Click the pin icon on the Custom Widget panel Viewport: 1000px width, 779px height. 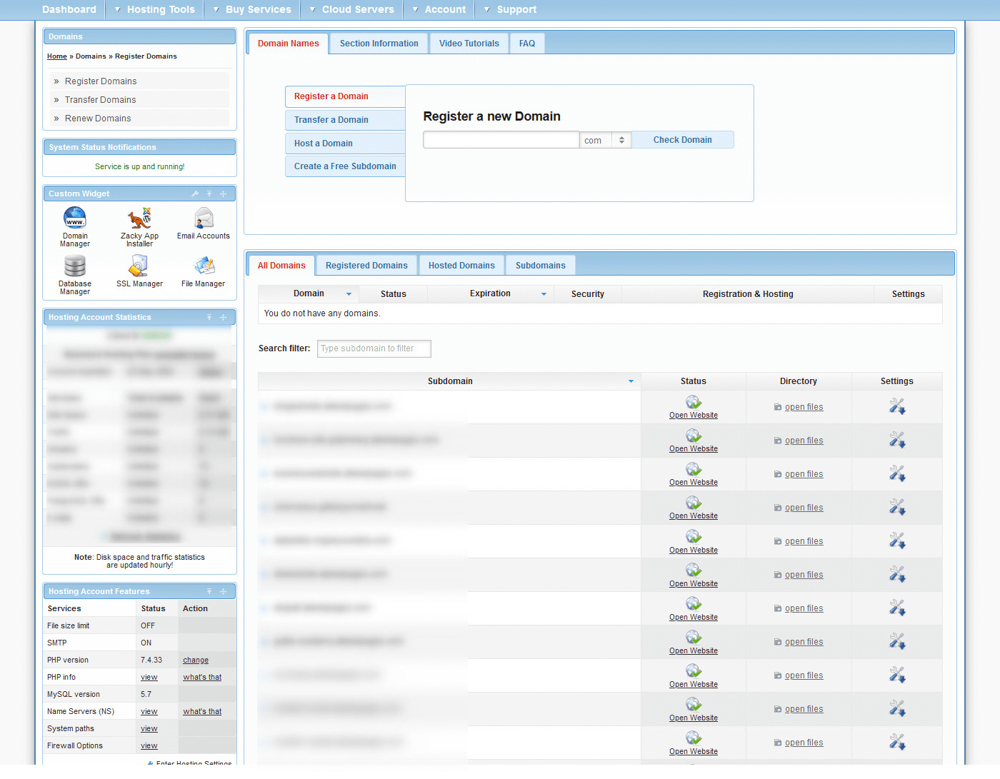coord(209,193)
